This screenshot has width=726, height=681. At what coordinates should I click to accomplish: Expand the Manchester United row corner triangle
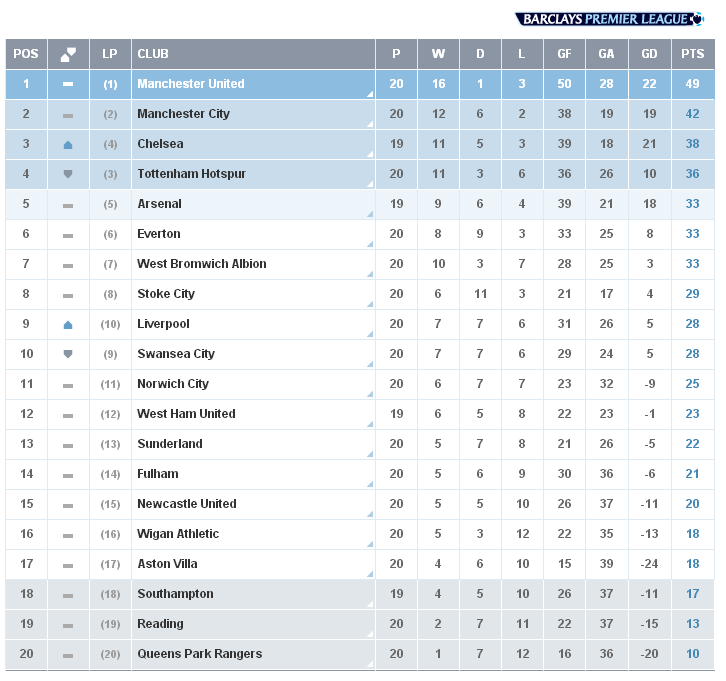370,94
